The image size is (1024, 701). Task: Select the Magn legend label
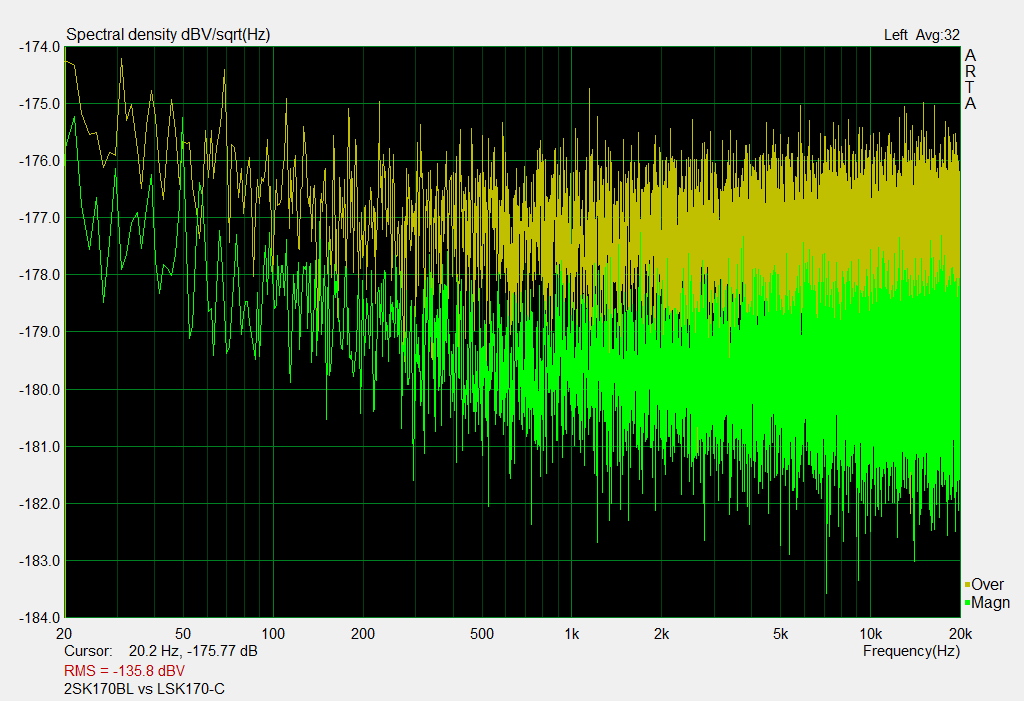[x=991, y=602]
